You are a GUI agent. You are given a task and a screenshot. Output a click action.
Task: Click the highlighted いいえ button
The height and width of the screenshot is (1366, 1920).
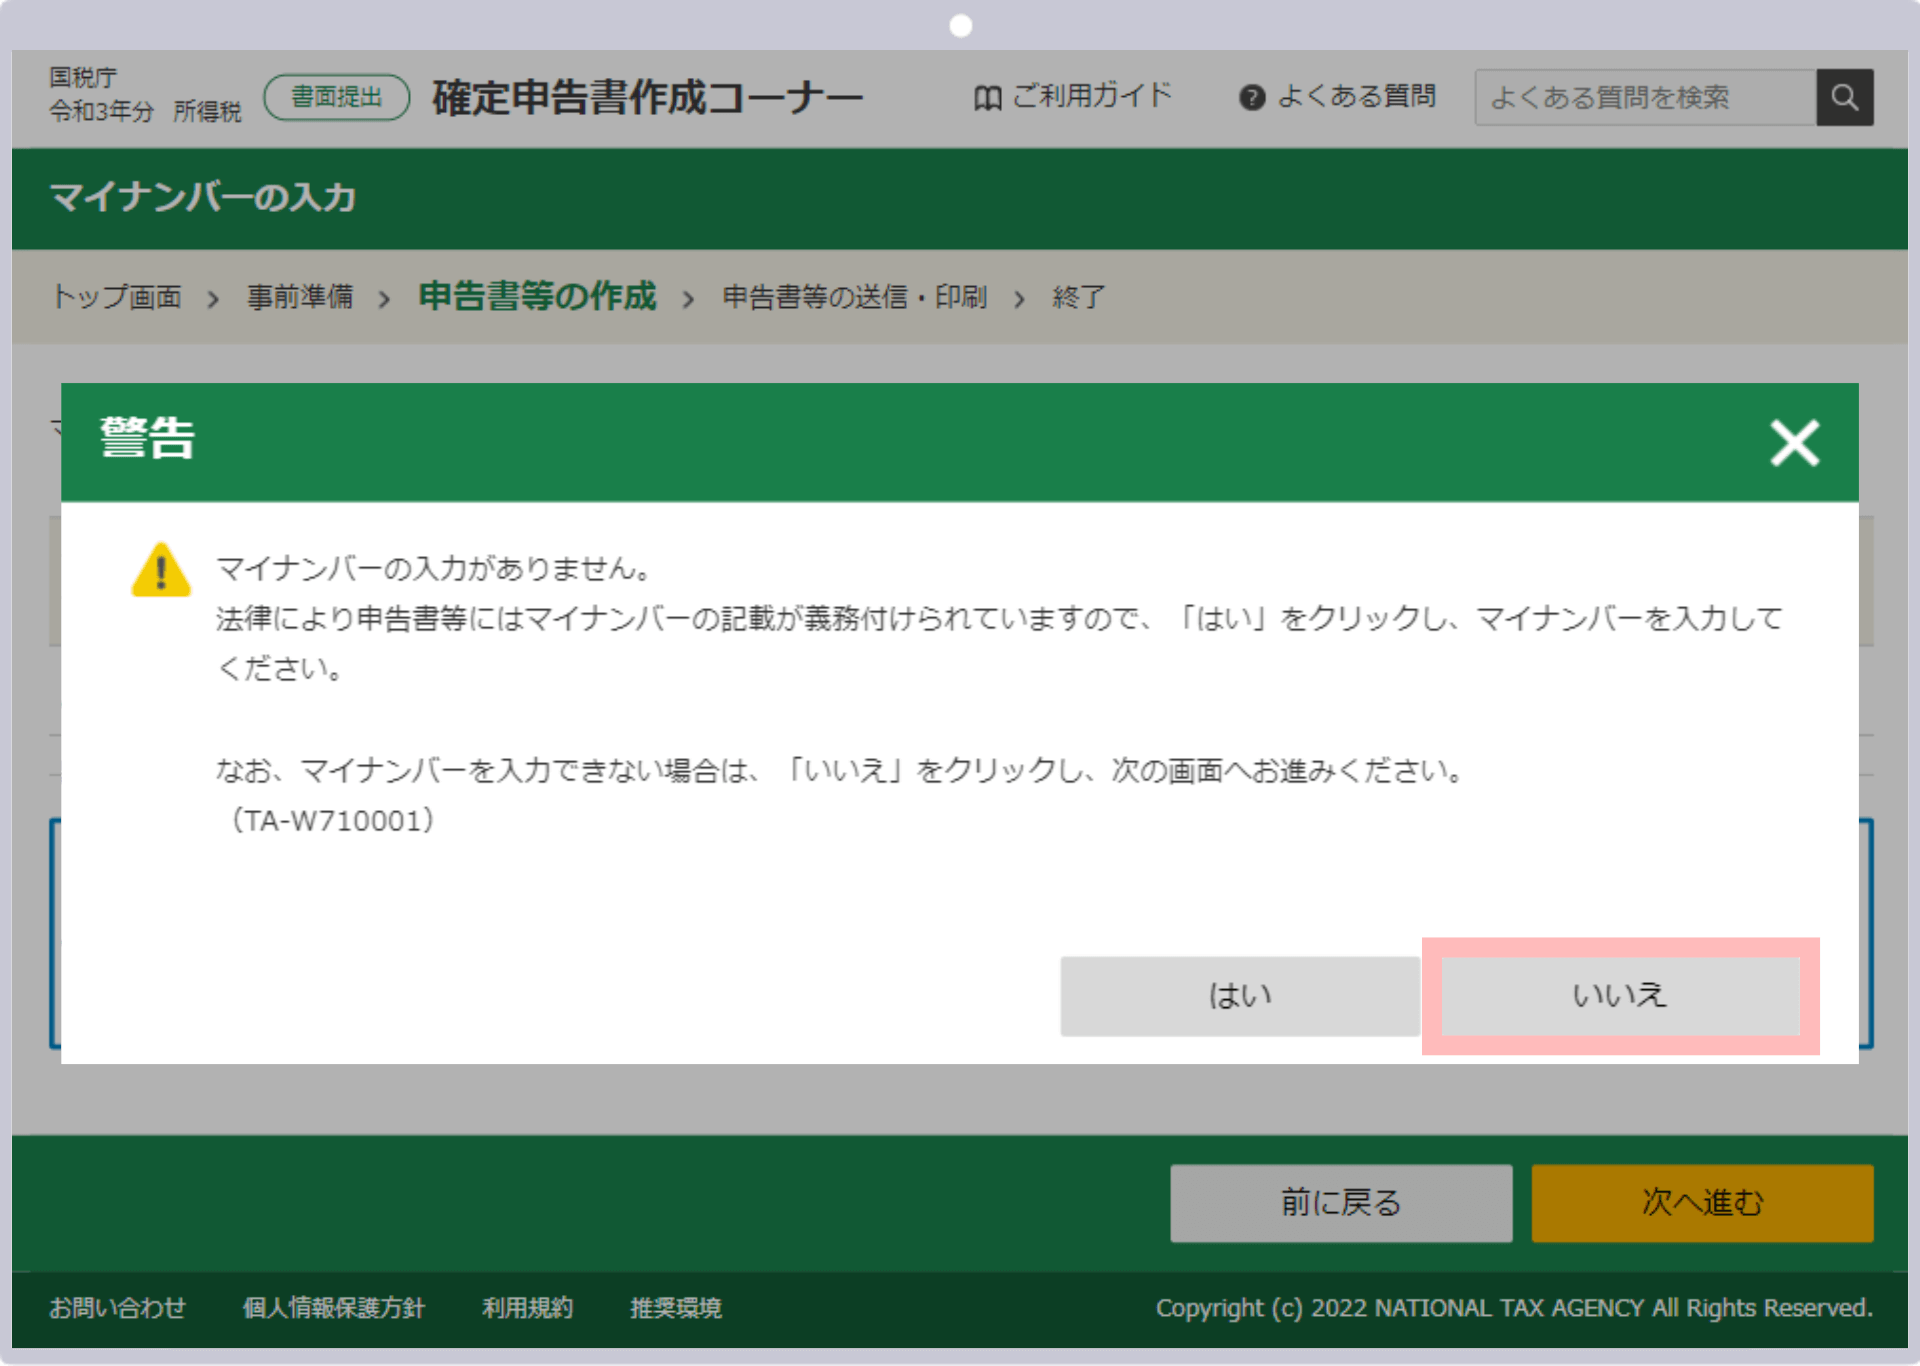[x=1620, y=995]
